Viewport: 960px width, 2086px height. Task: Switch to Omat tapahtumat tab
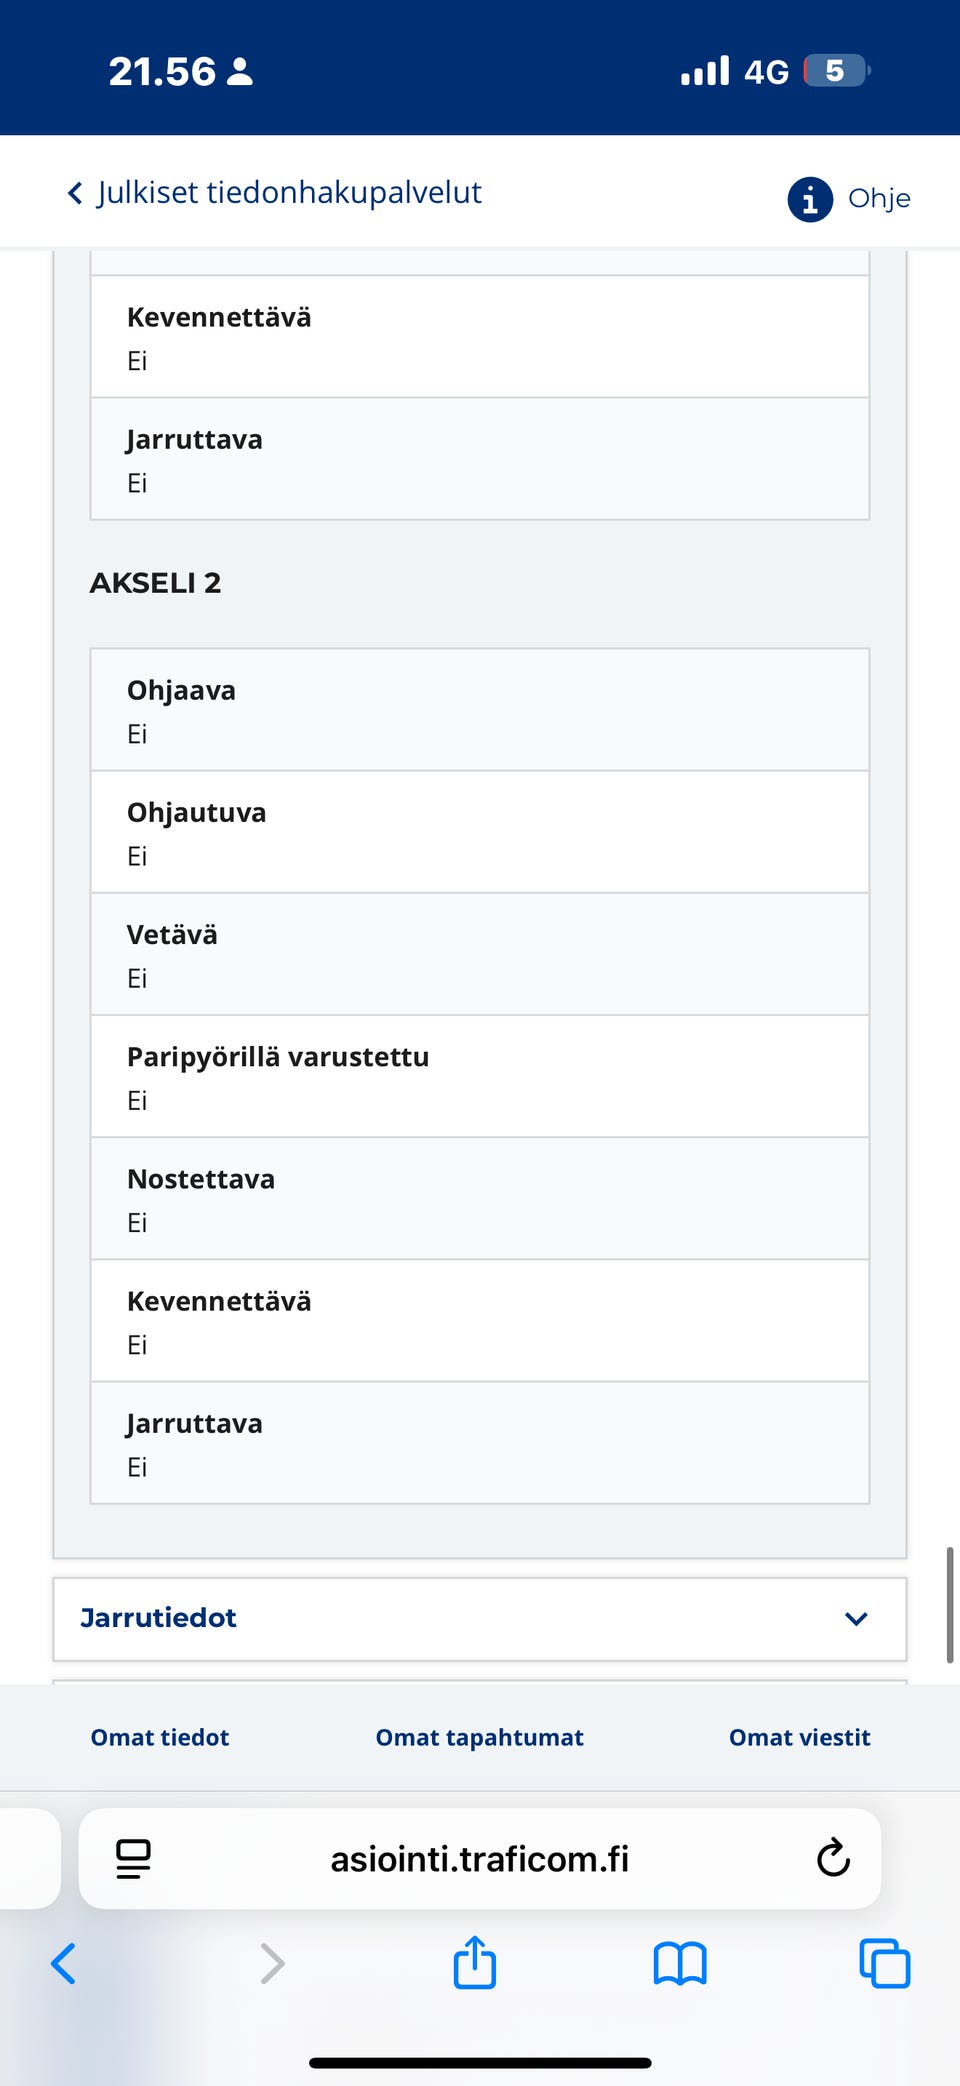point(480,1738)
